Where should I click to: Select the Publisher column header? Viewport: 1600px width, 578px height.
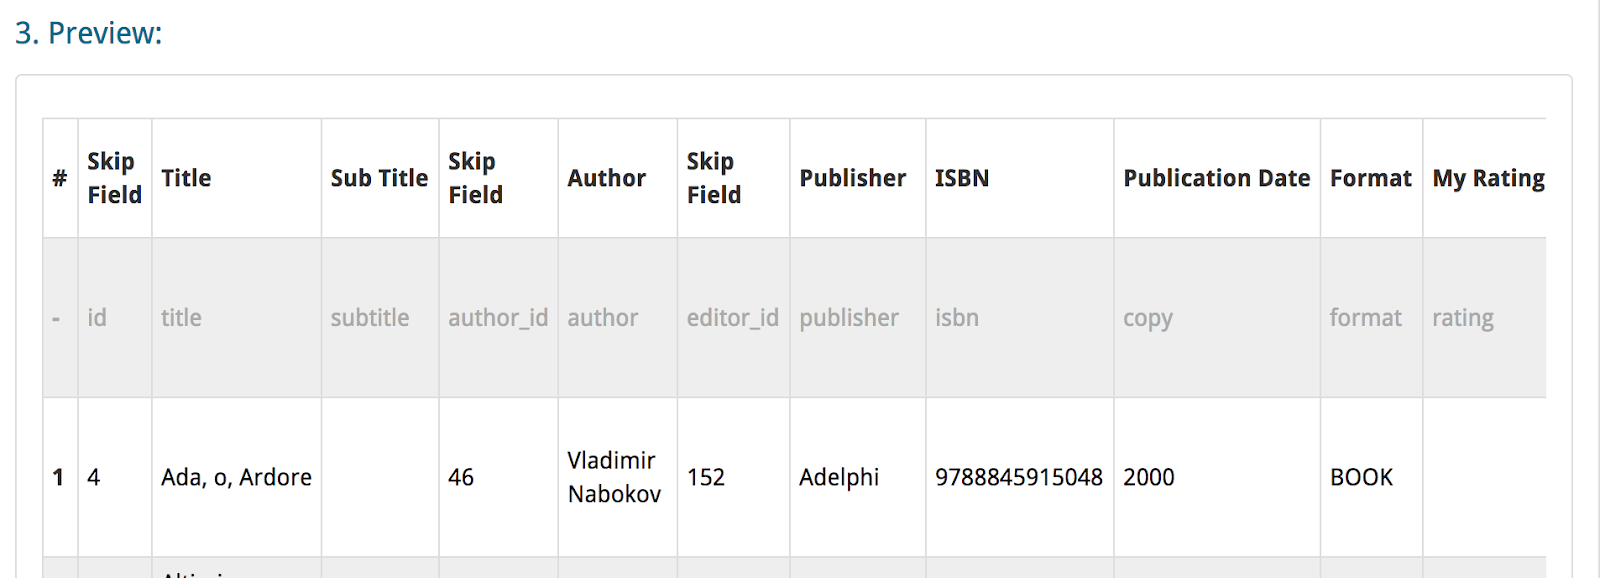852,178
